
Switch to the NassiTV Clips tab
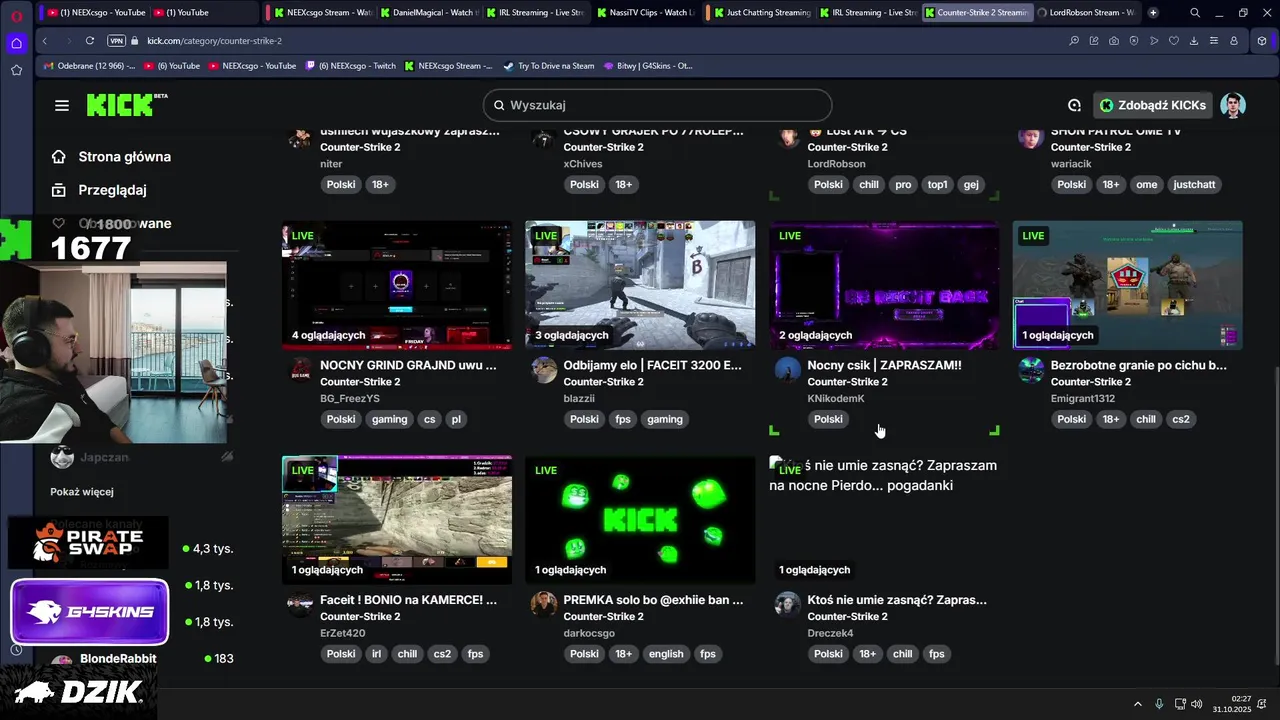(x=645, y=13)
